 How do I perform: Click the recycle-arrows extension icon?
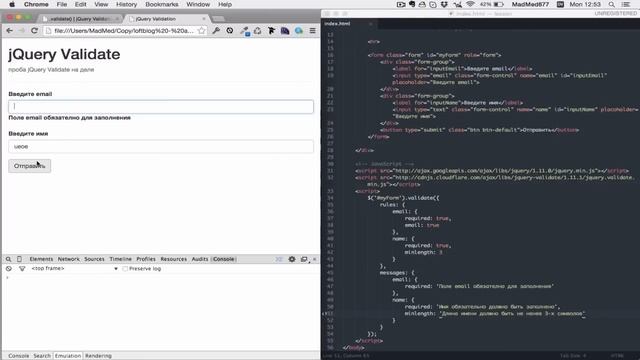point(258,31)
